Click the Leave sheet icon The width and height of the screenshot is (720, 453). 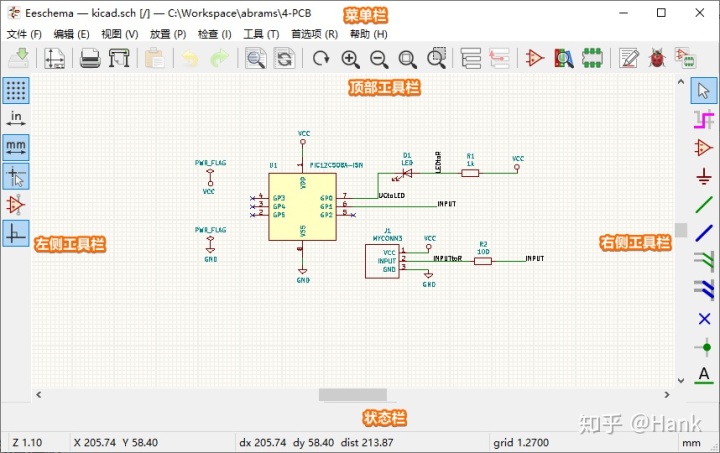pyautogui.click(x=499, y=58)
